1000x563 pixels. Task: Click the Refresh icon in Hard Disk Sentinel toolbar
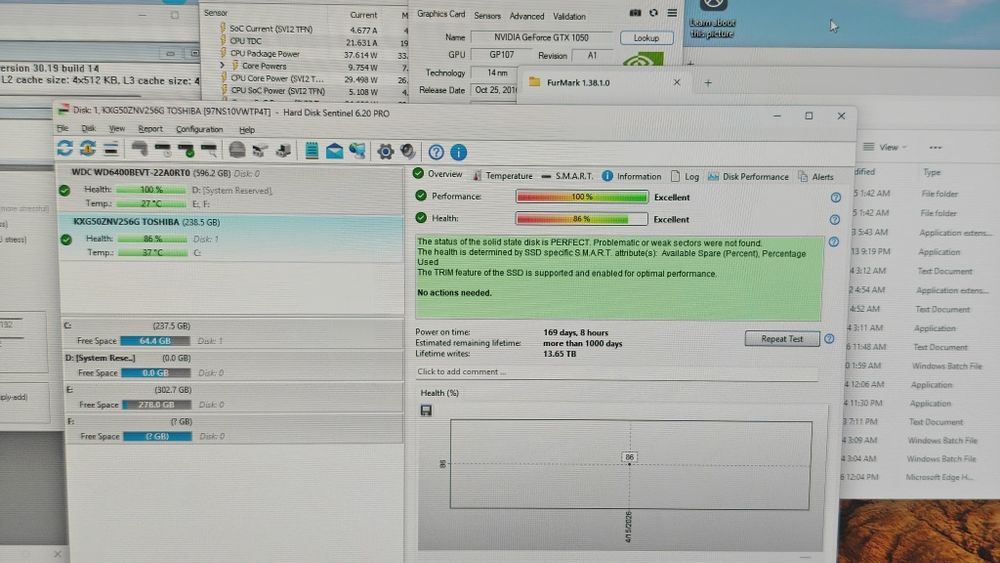(x=64, y=149)
